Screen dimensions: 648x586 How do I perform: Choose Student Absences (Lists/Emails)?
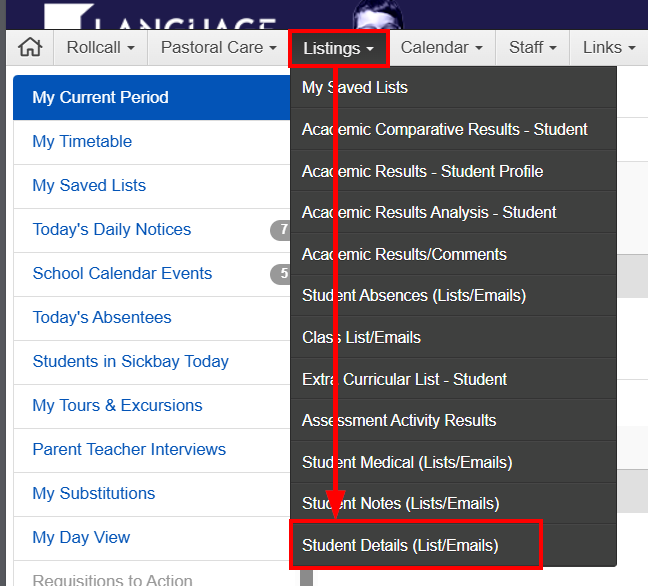(414, 295)
